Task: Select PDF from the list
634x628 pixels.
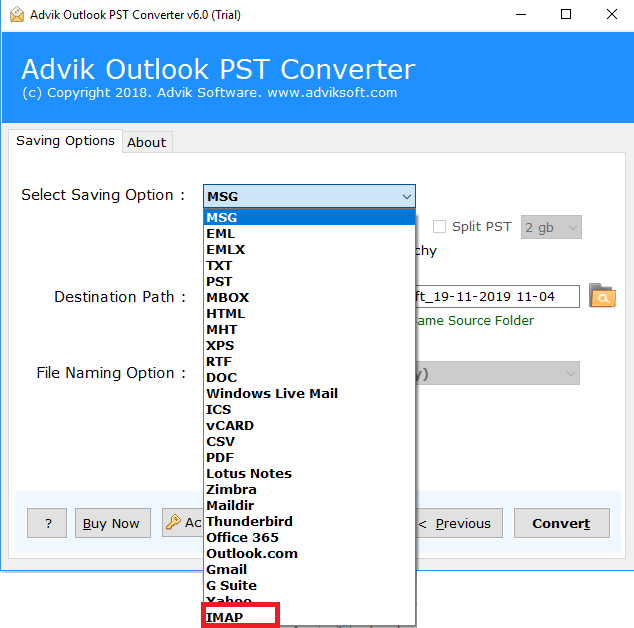Action: [309, 458]
